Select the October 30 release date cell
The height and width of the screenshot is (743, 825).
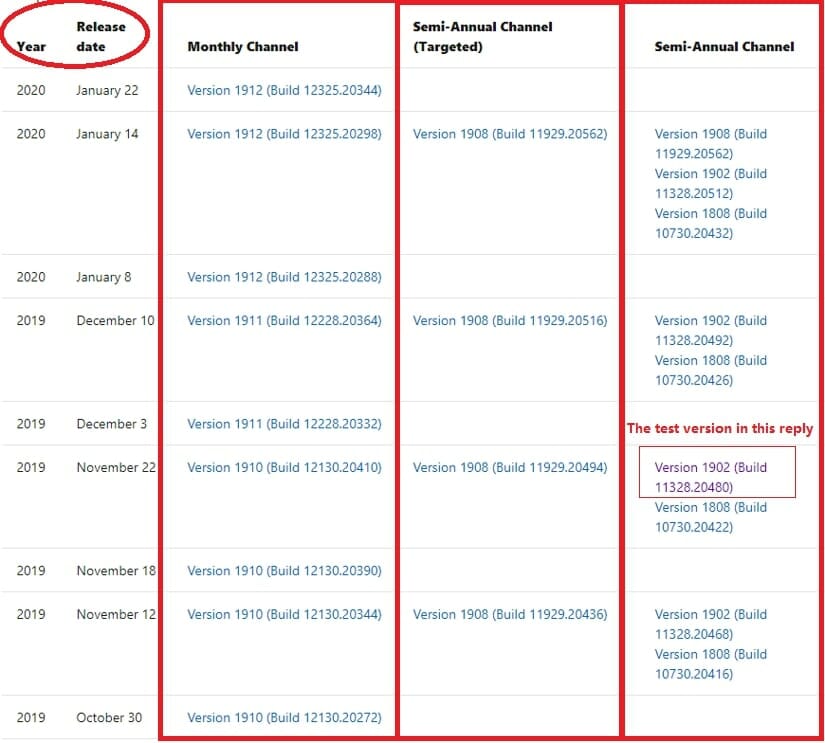click(x=109, y=718)
